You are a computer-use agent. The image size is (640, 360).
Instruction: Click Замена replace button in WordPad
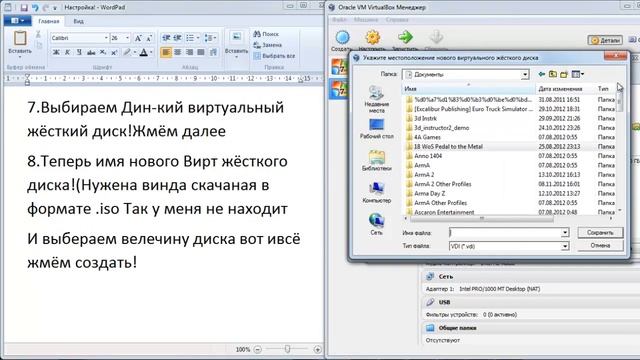coord(268,45)
